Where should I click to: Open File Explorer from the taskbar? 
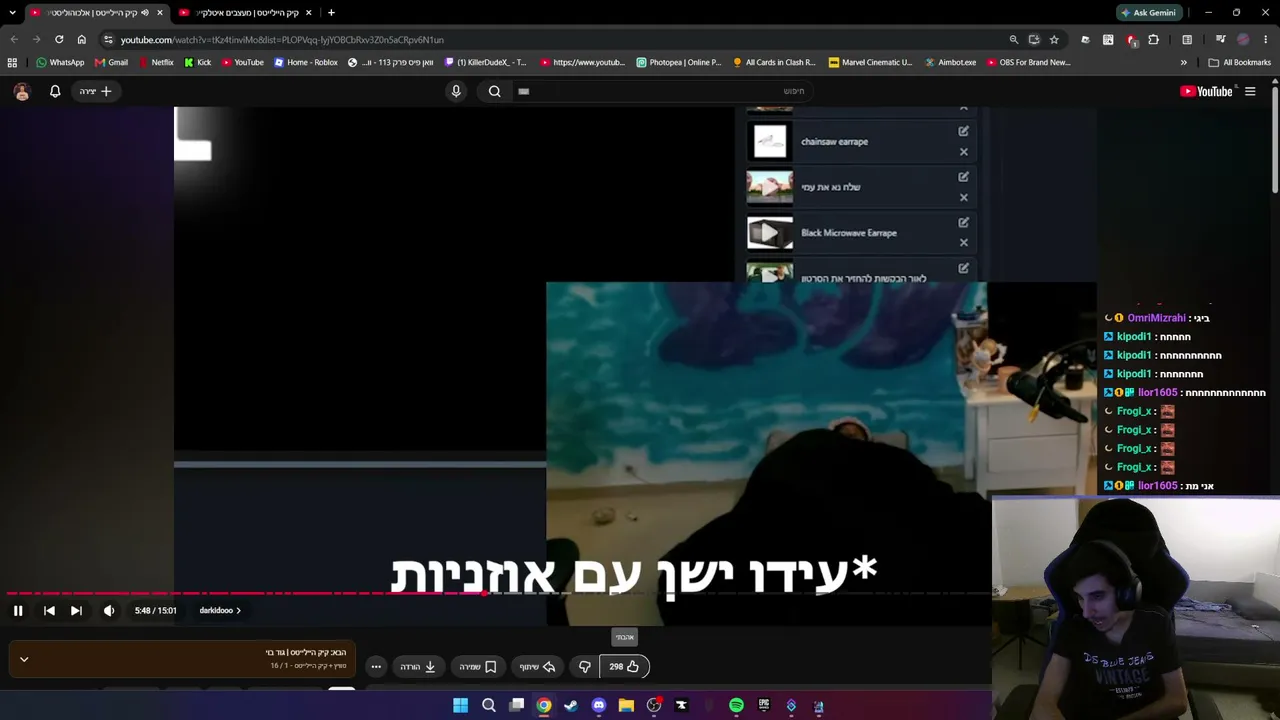pos(626,706)
